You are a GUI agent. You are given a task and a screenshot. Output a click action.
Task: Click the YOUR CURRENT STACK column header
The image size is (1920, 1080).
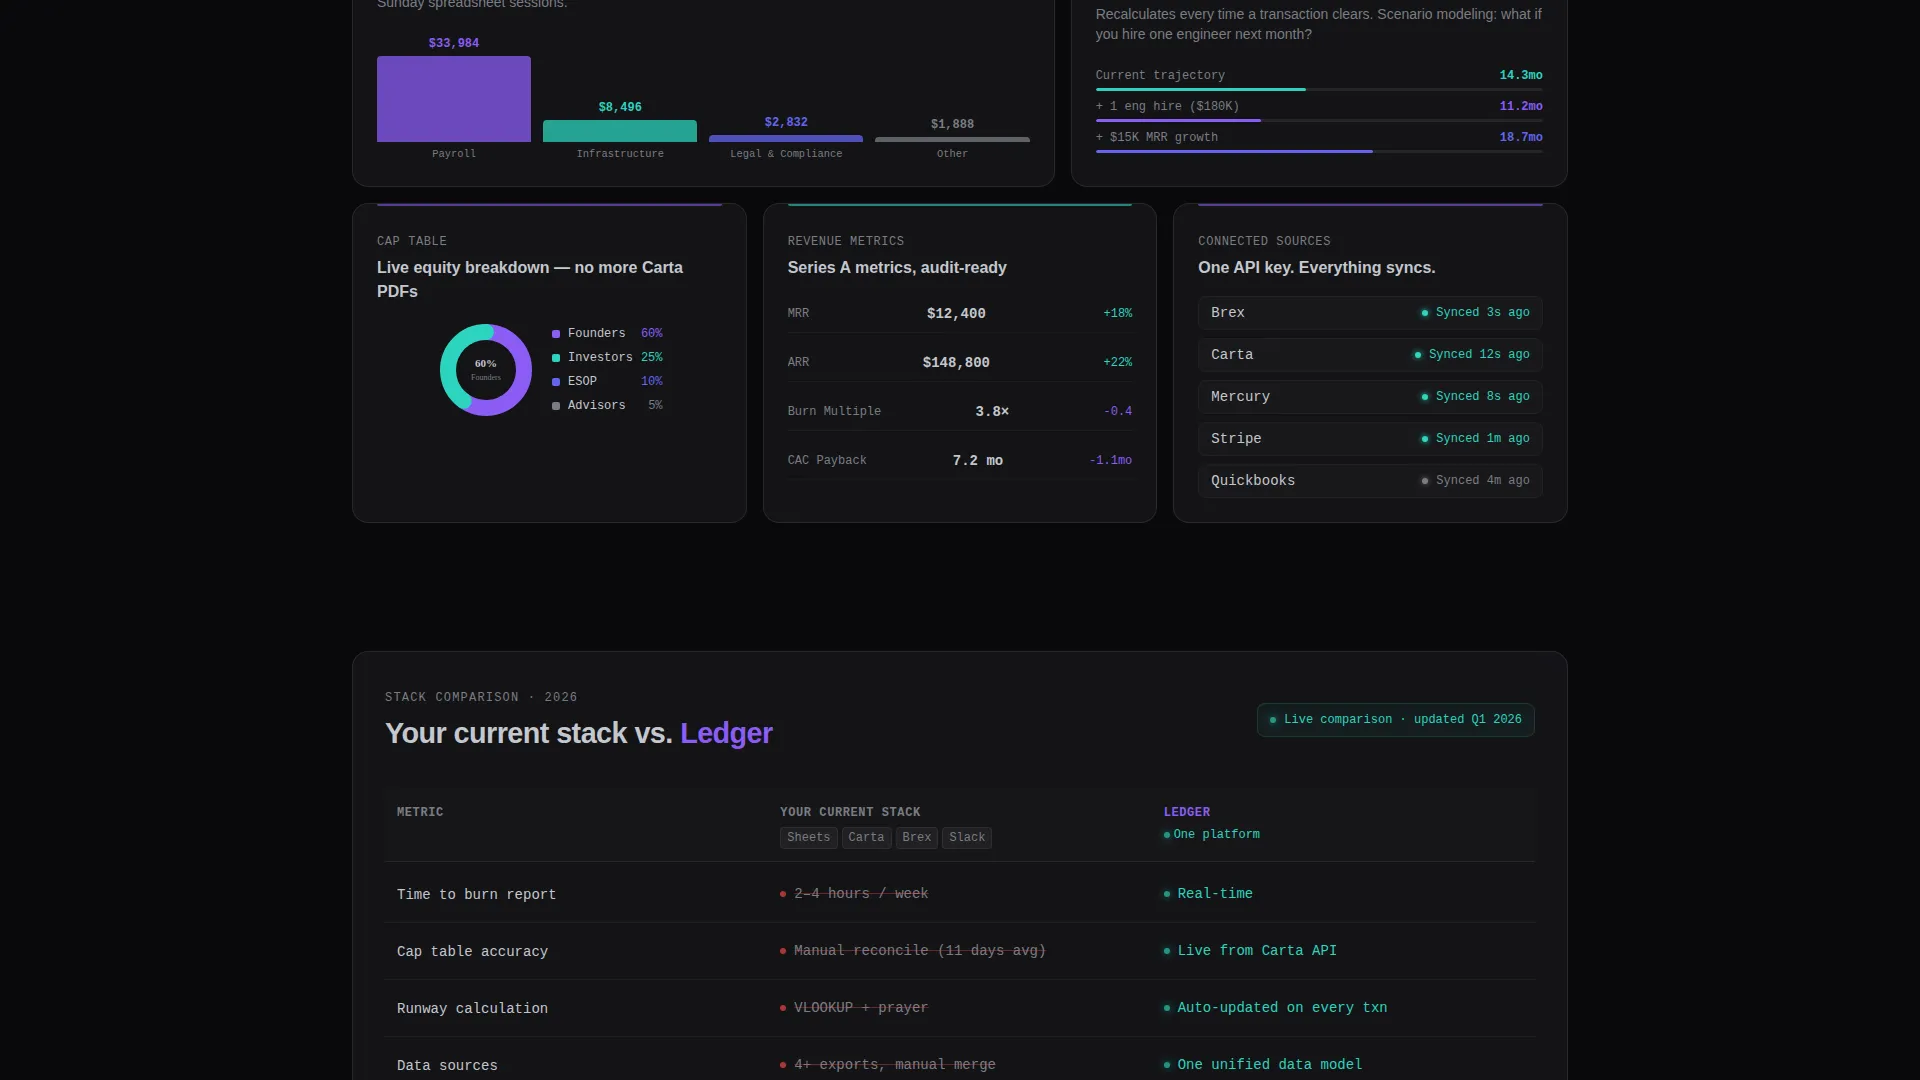click(850, 812)
